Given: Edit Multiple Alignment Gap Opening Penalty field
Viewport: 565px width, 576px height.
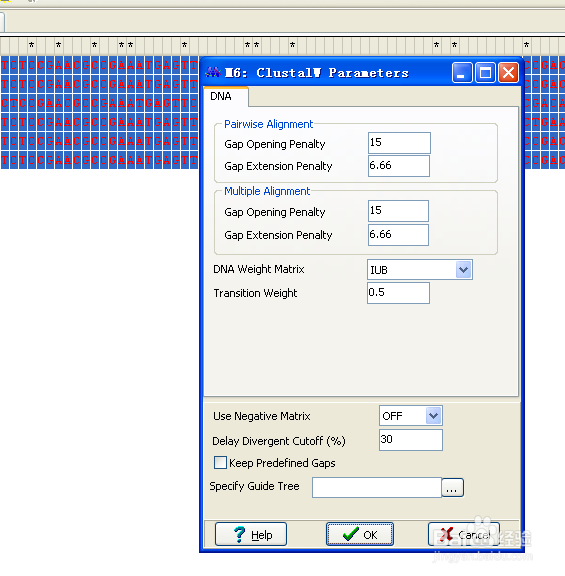Looking at the screenshot, I should [398, 211].
